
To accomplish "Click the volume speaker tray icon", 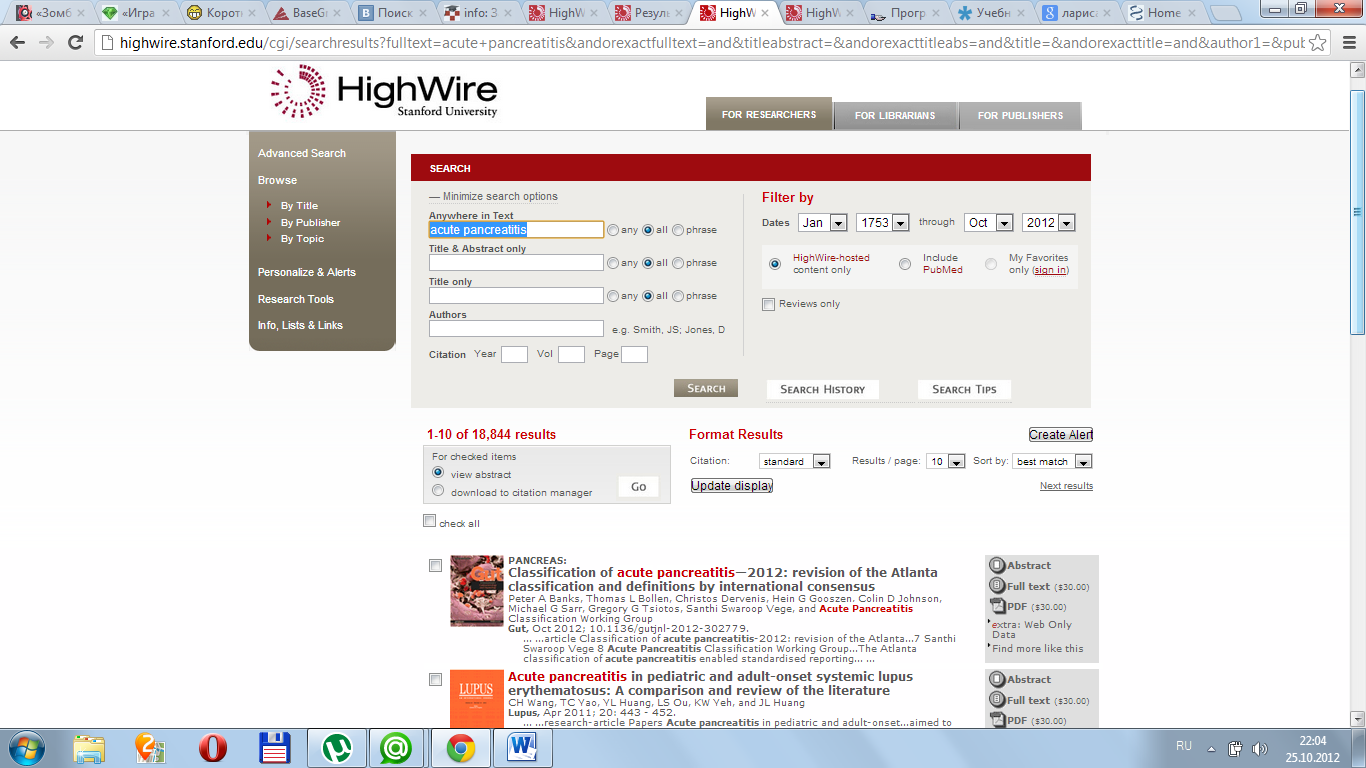I will pos(1259,748).
